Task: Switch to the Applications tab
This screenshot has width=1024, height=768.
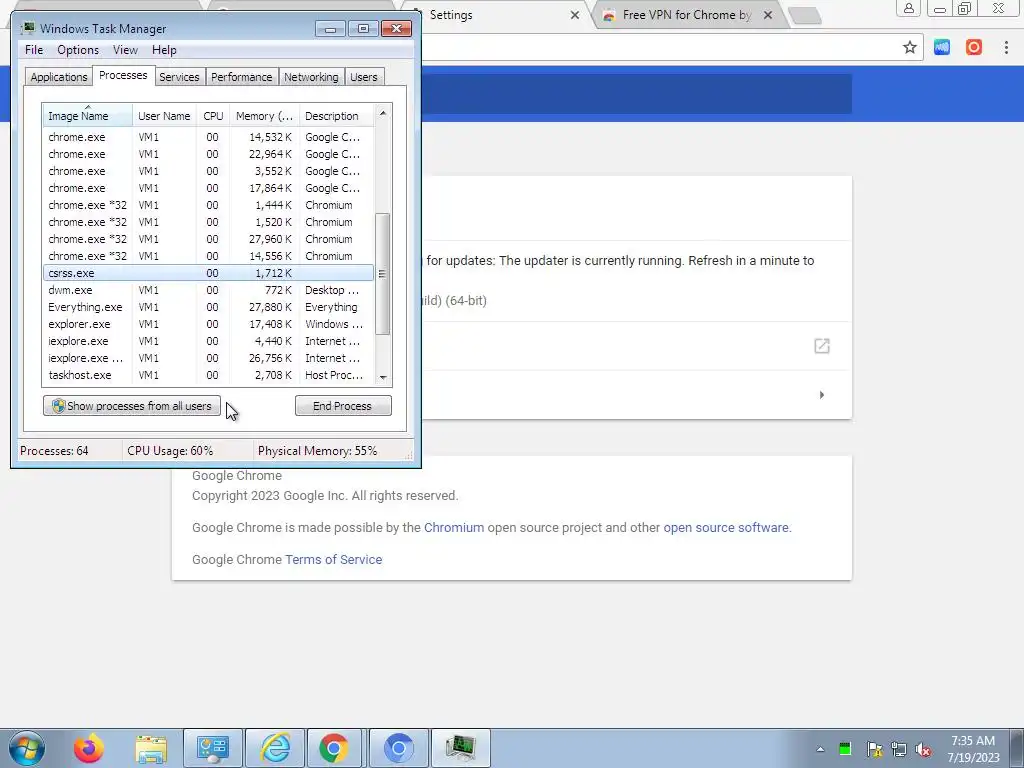Action: 59,77
